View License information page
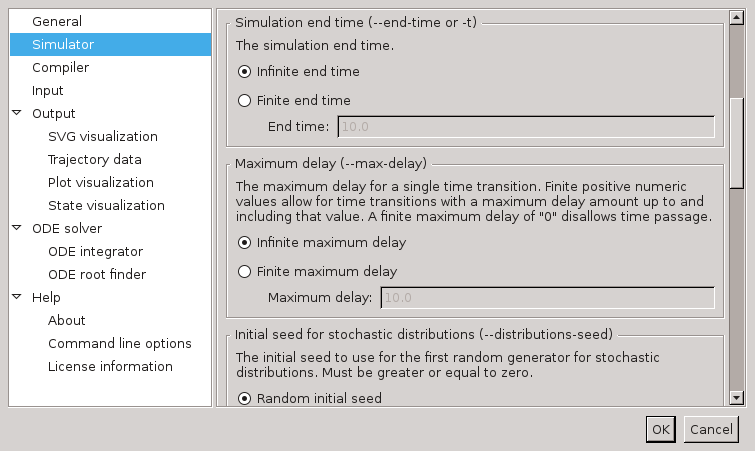 click(110, 366)
